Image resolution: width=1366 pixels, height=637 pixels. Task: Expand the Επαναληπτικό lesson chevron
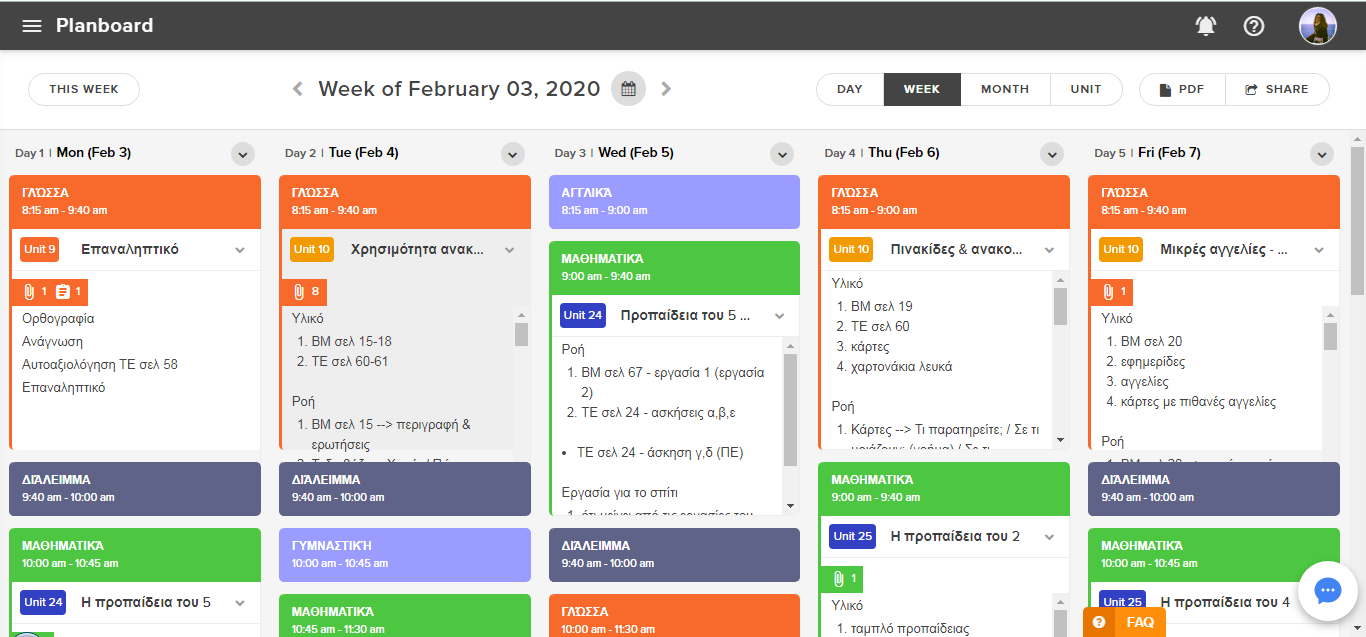[240, 250]
